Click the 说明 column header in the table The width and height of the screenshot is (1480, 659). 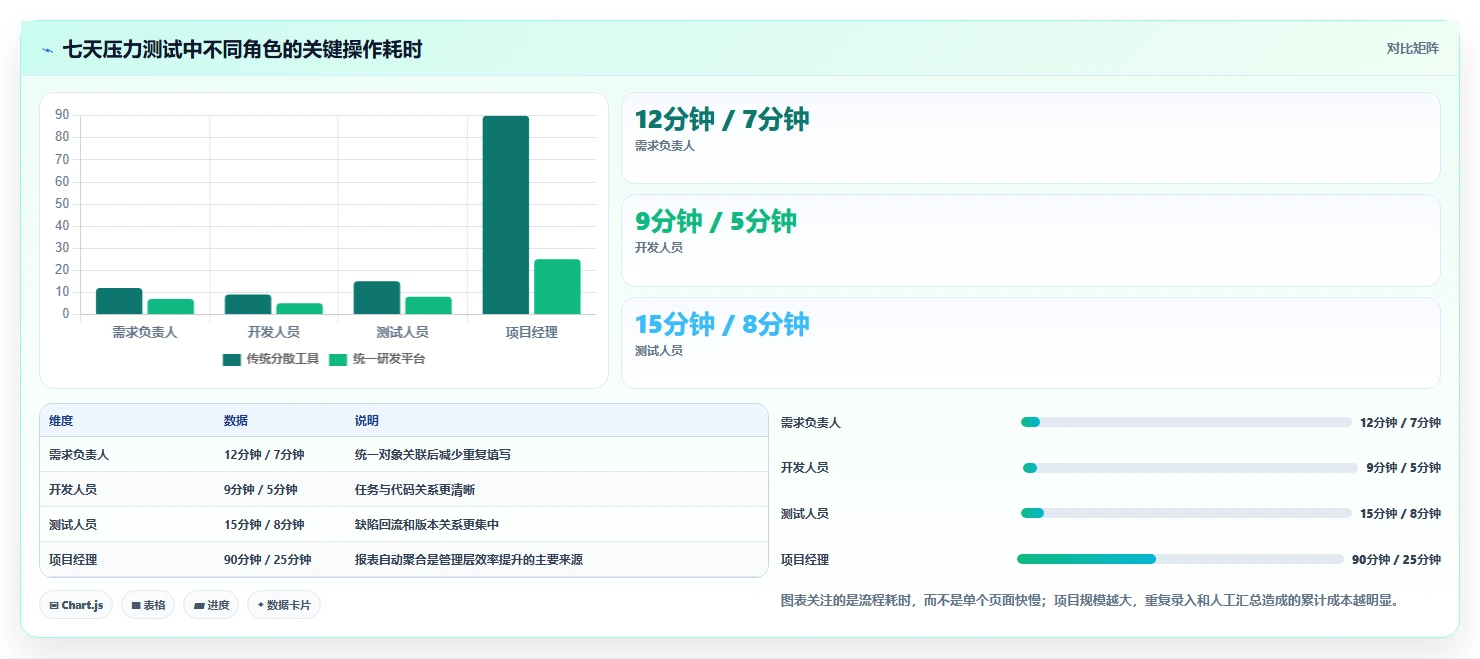[367, 421]
